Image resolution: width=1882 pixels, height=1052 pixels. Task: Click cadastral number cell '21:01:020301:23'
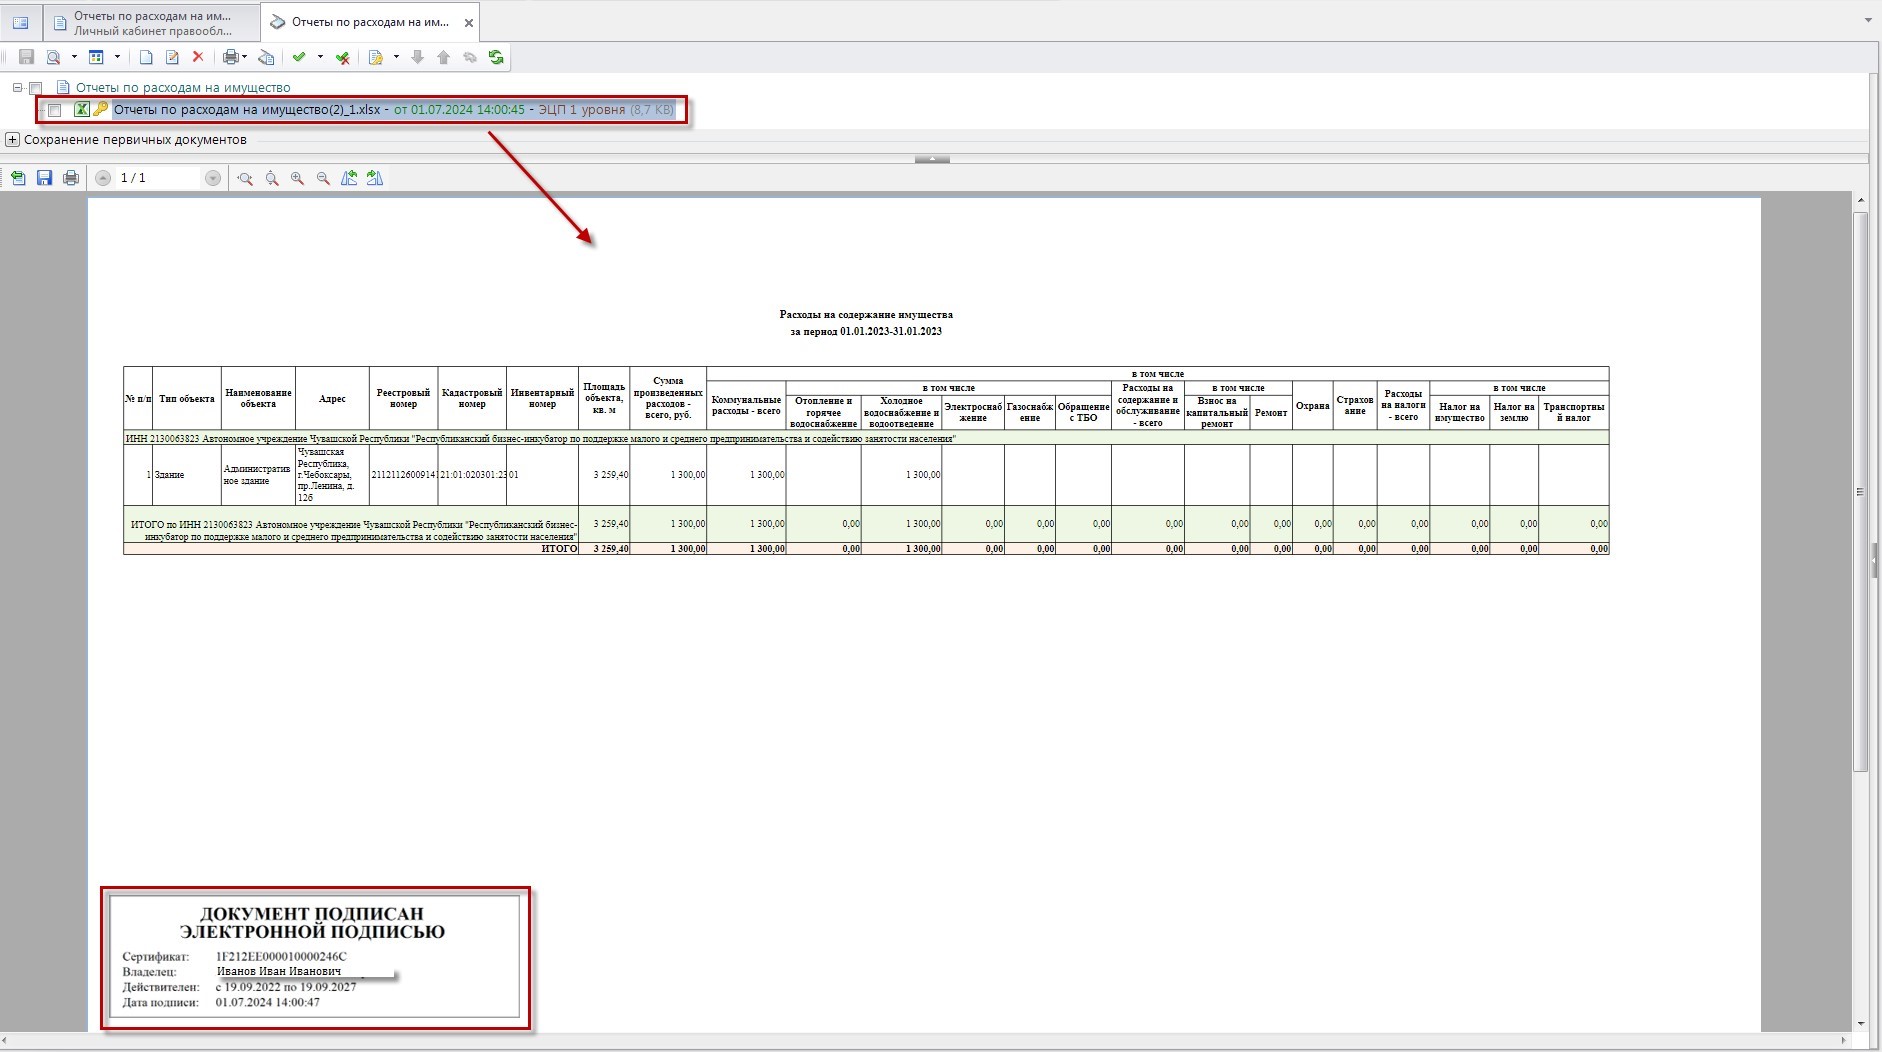(472, 475)
